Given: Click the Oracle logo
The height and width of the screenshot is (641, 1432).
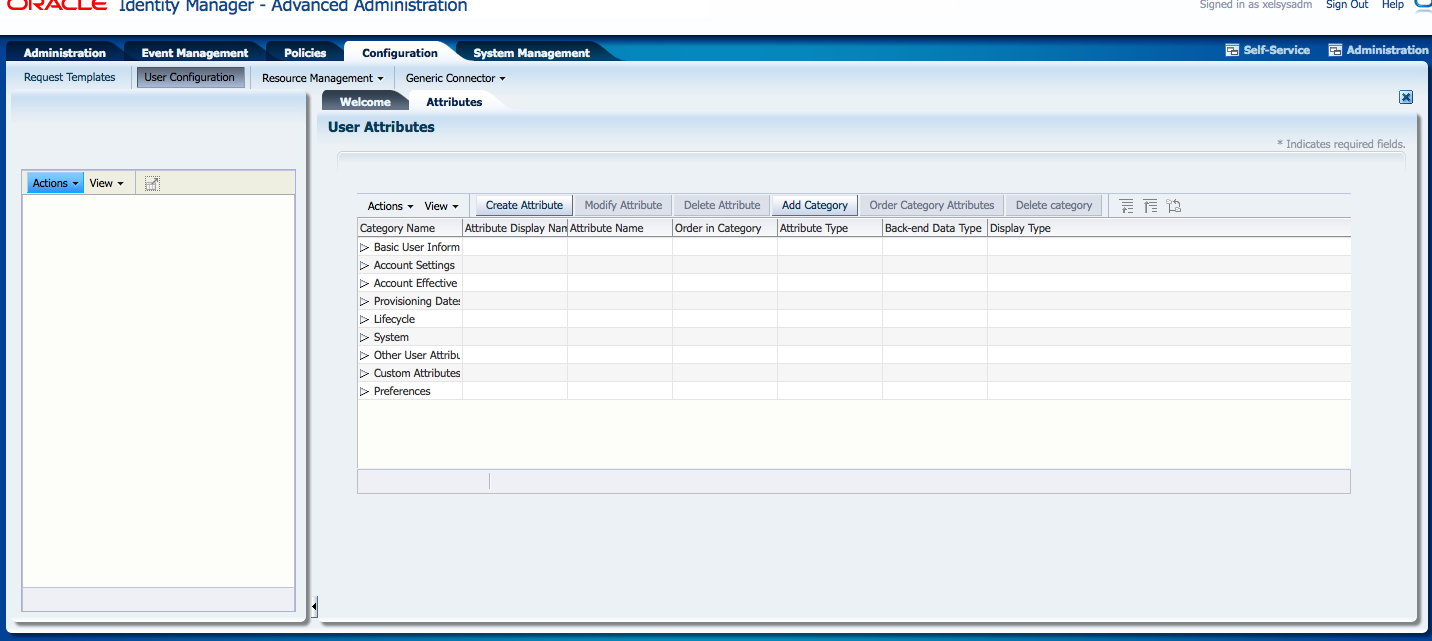Looking at the screenshot, I should [55, 5].
